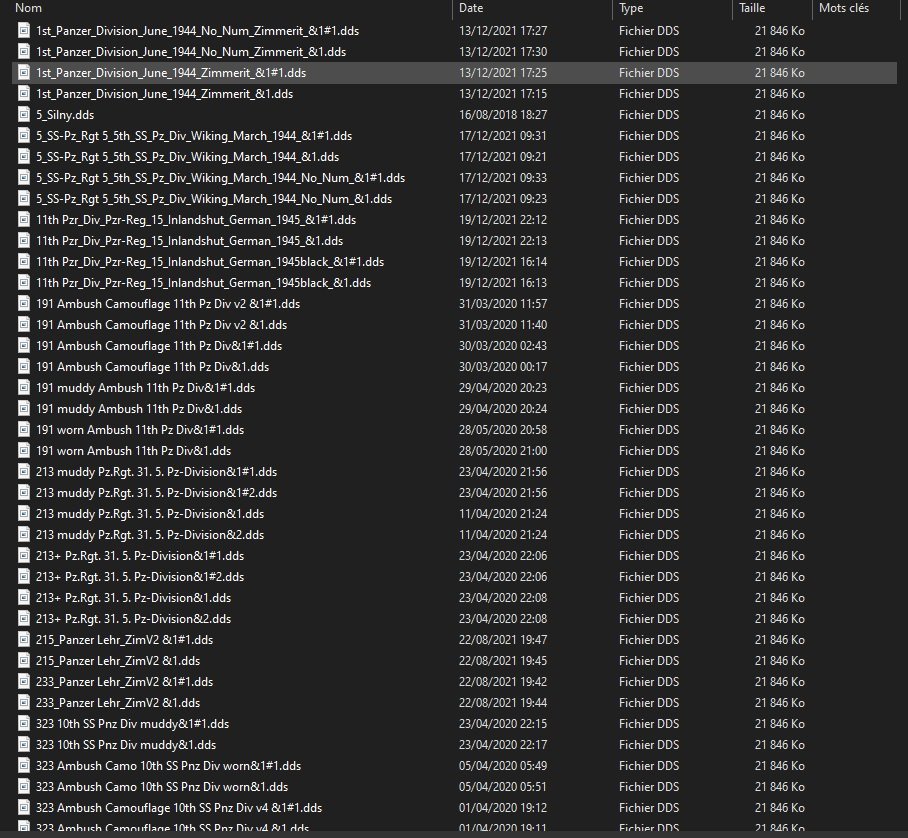The width and height of the screenshot is (908, 838).
Task: Click file icon of Inlandshut_German_1945black_&1#1.dds
Action: 24,262
